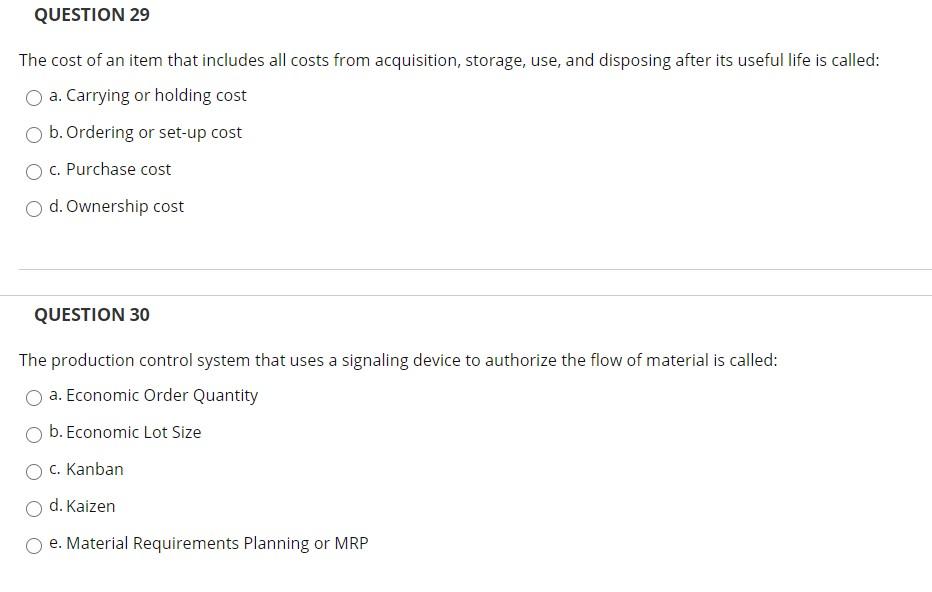Tick the Kanban radio button
The image size is (932, 592).
34,472
